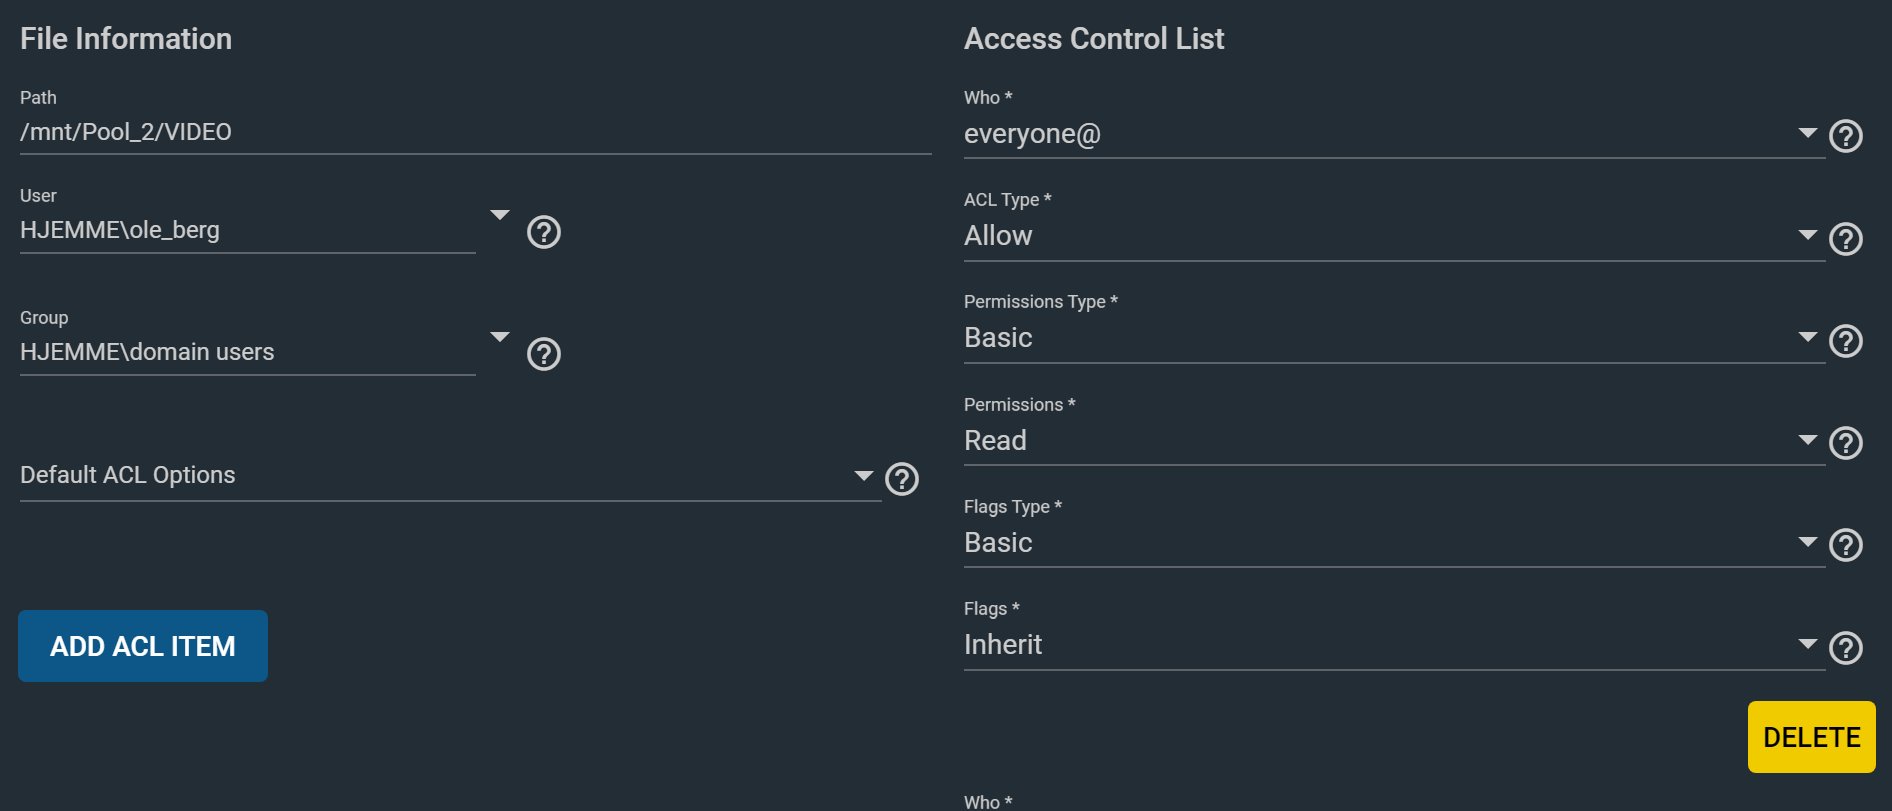Expand the User dropdown arrow
Viewport: 1892px width, 811px height.
[x=500, y=215]
